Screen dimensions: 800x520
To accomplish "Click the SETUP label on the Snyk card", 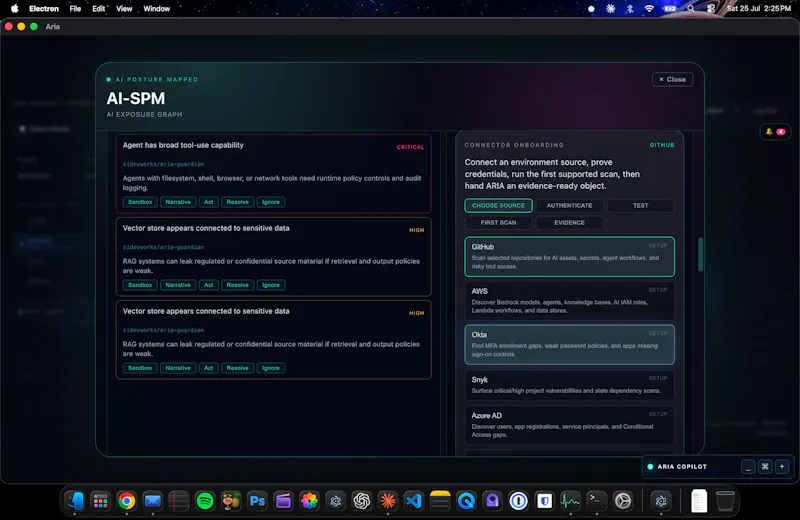I will [658, 378].
